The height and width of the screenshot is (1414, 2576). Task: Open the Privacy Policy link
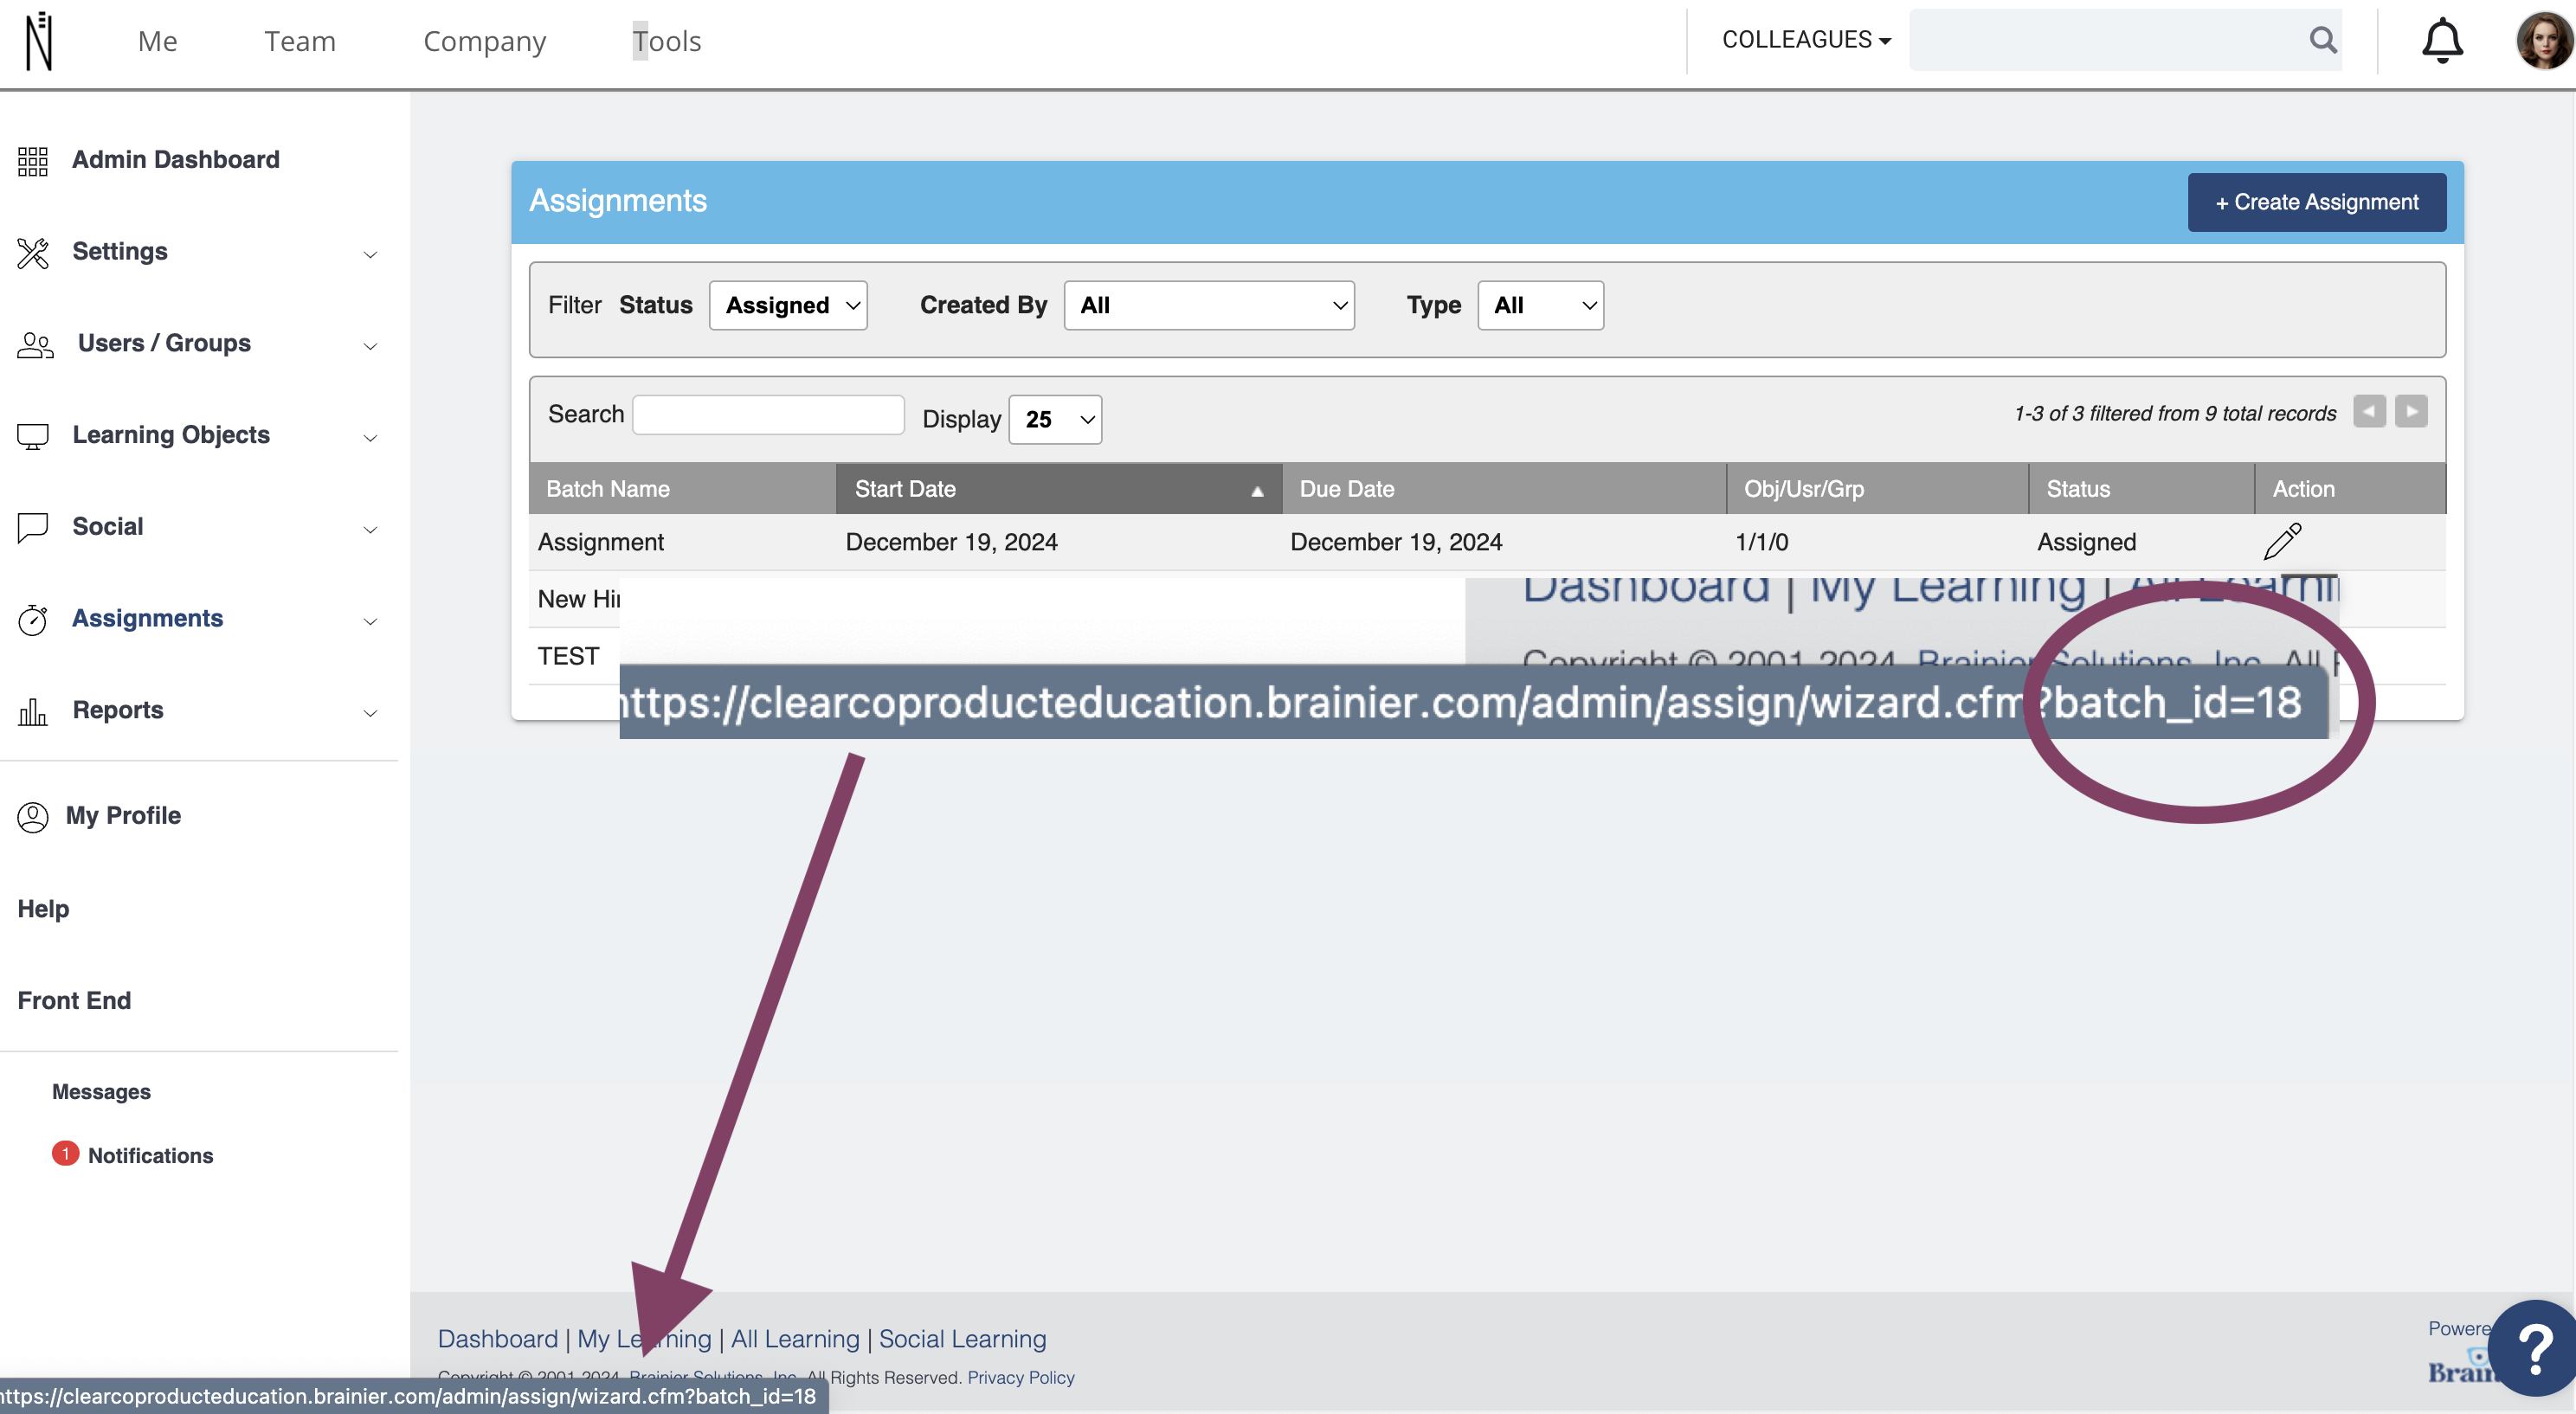pyautogui.click(x=1021, y=1377)
